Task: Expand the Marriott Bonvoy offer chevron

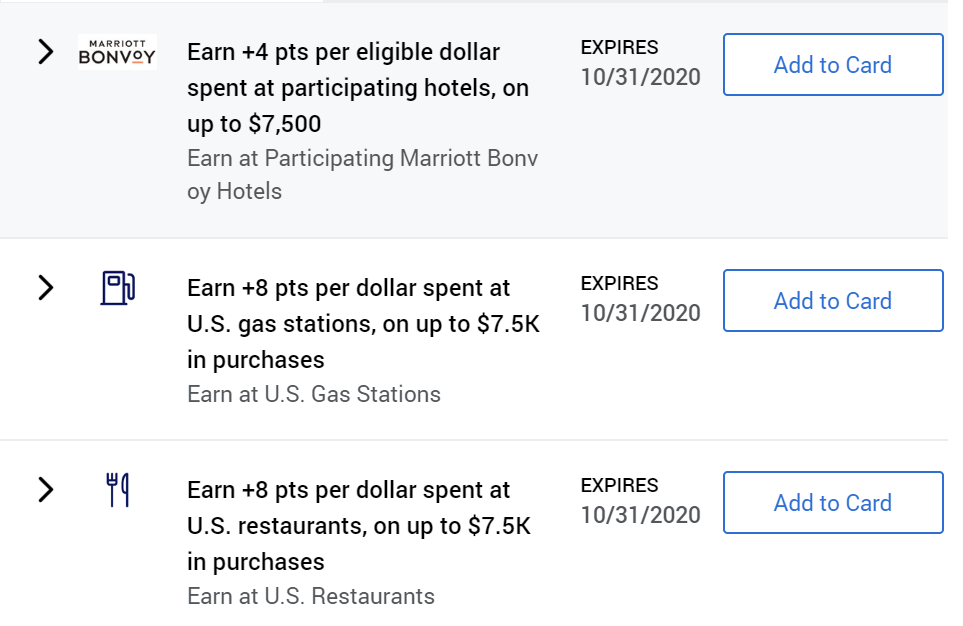Action: [x=46, y=52]
